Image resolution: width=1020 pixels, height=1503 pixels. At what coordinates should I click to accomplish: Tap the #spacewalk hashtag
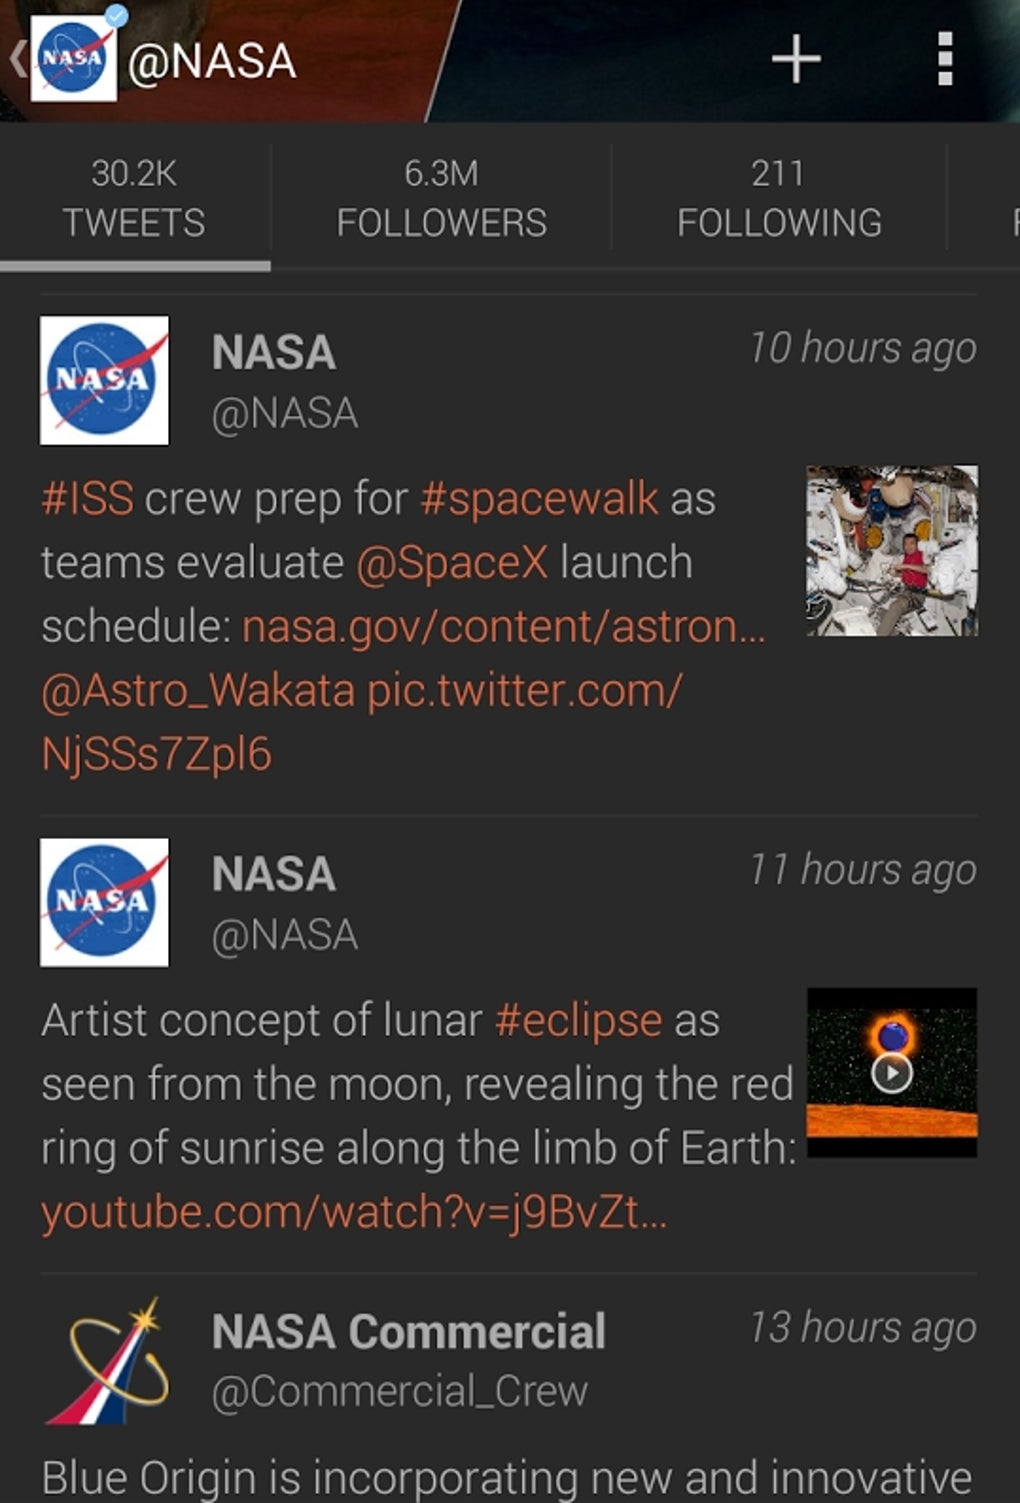[x=539, y=498]
